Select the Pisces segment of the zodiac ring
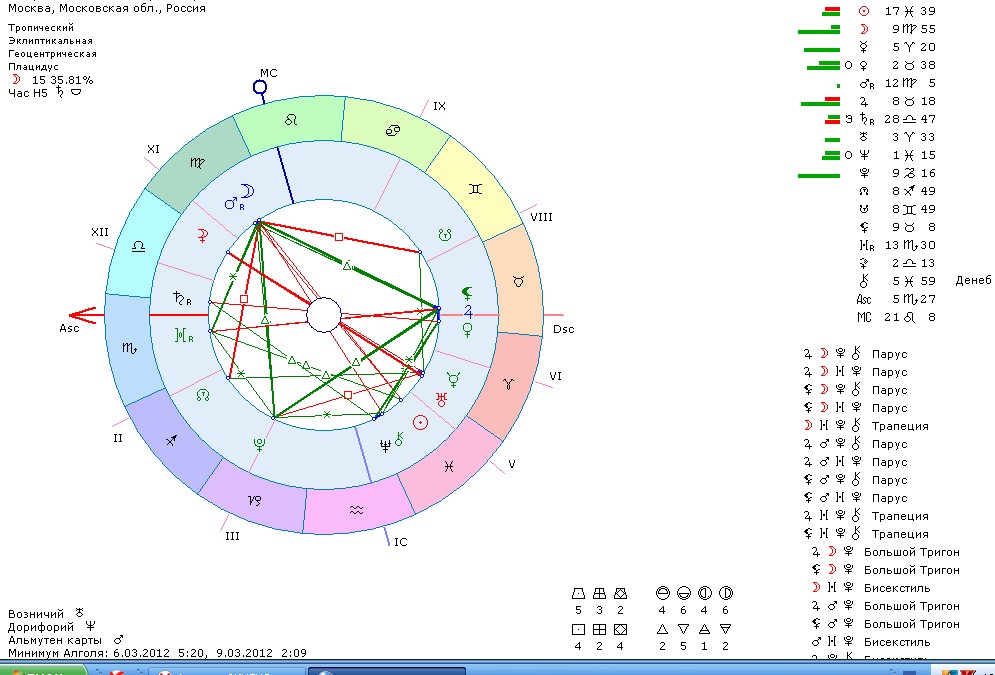 451,466
